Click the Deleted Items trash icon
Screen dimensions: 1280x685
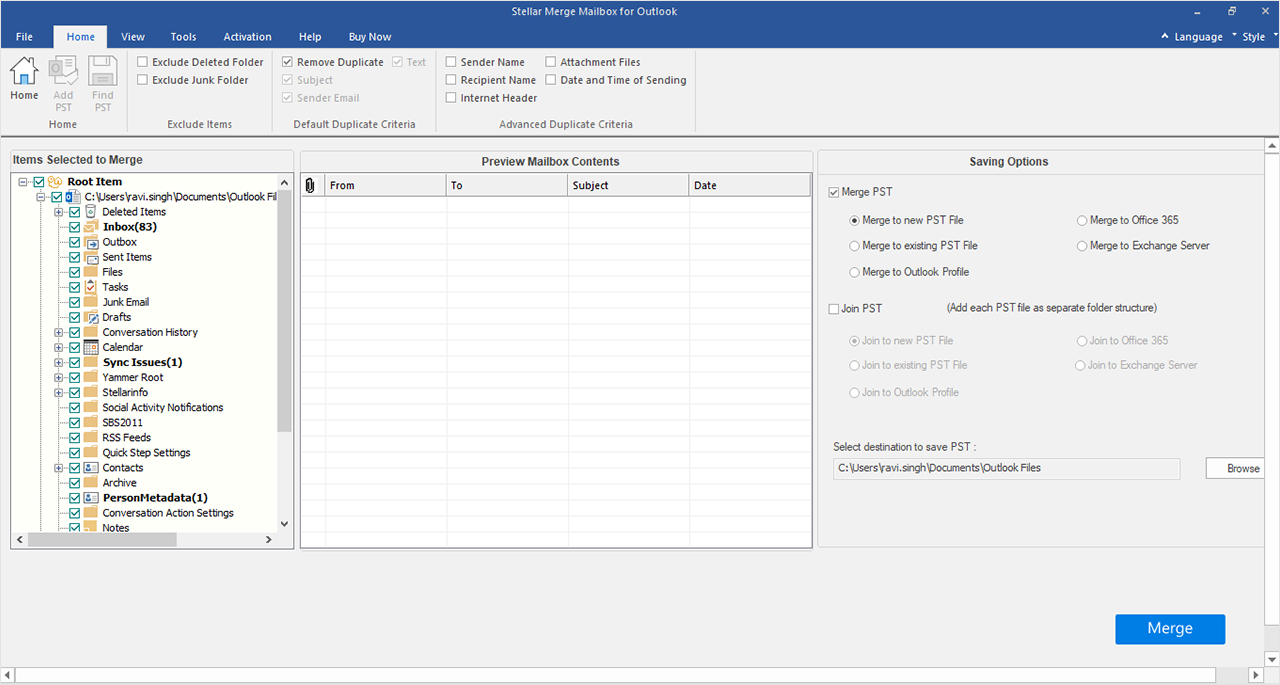tap(91, 212)
